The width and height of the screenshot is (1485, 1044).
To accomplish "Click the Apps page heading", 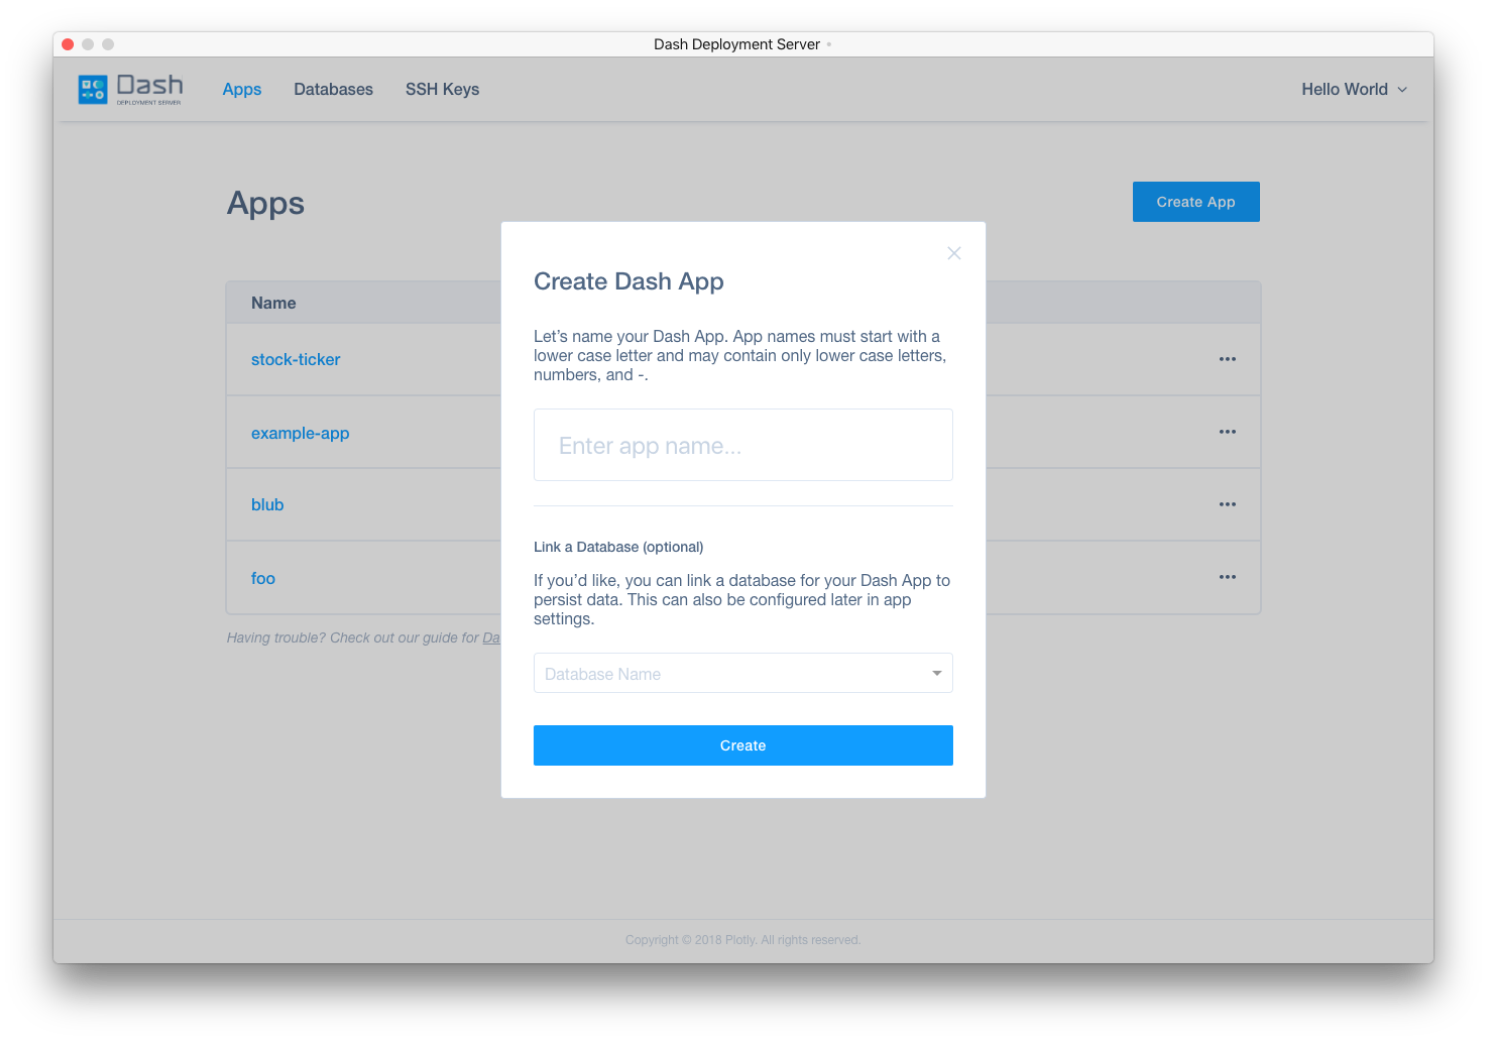I will point(265,203).
